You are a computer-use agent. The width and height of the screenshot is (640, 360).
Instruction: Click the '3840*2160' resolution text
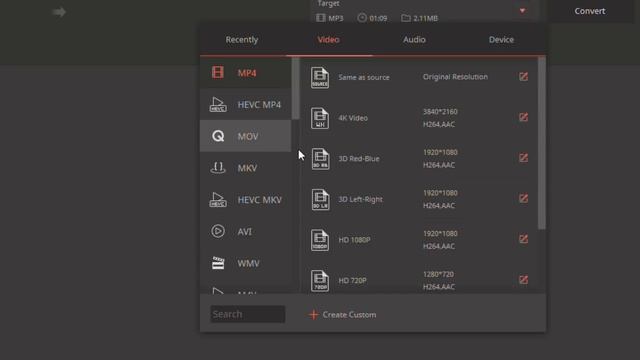[440, 111]
